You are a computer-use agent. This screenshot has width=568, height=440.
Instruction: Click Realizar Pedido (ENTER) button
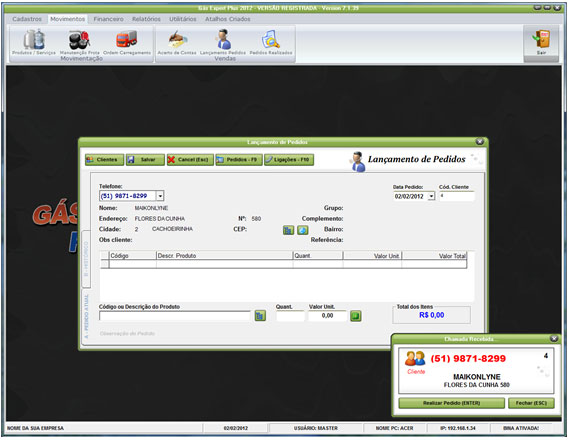pyautogui.click(x=451, y=403)
